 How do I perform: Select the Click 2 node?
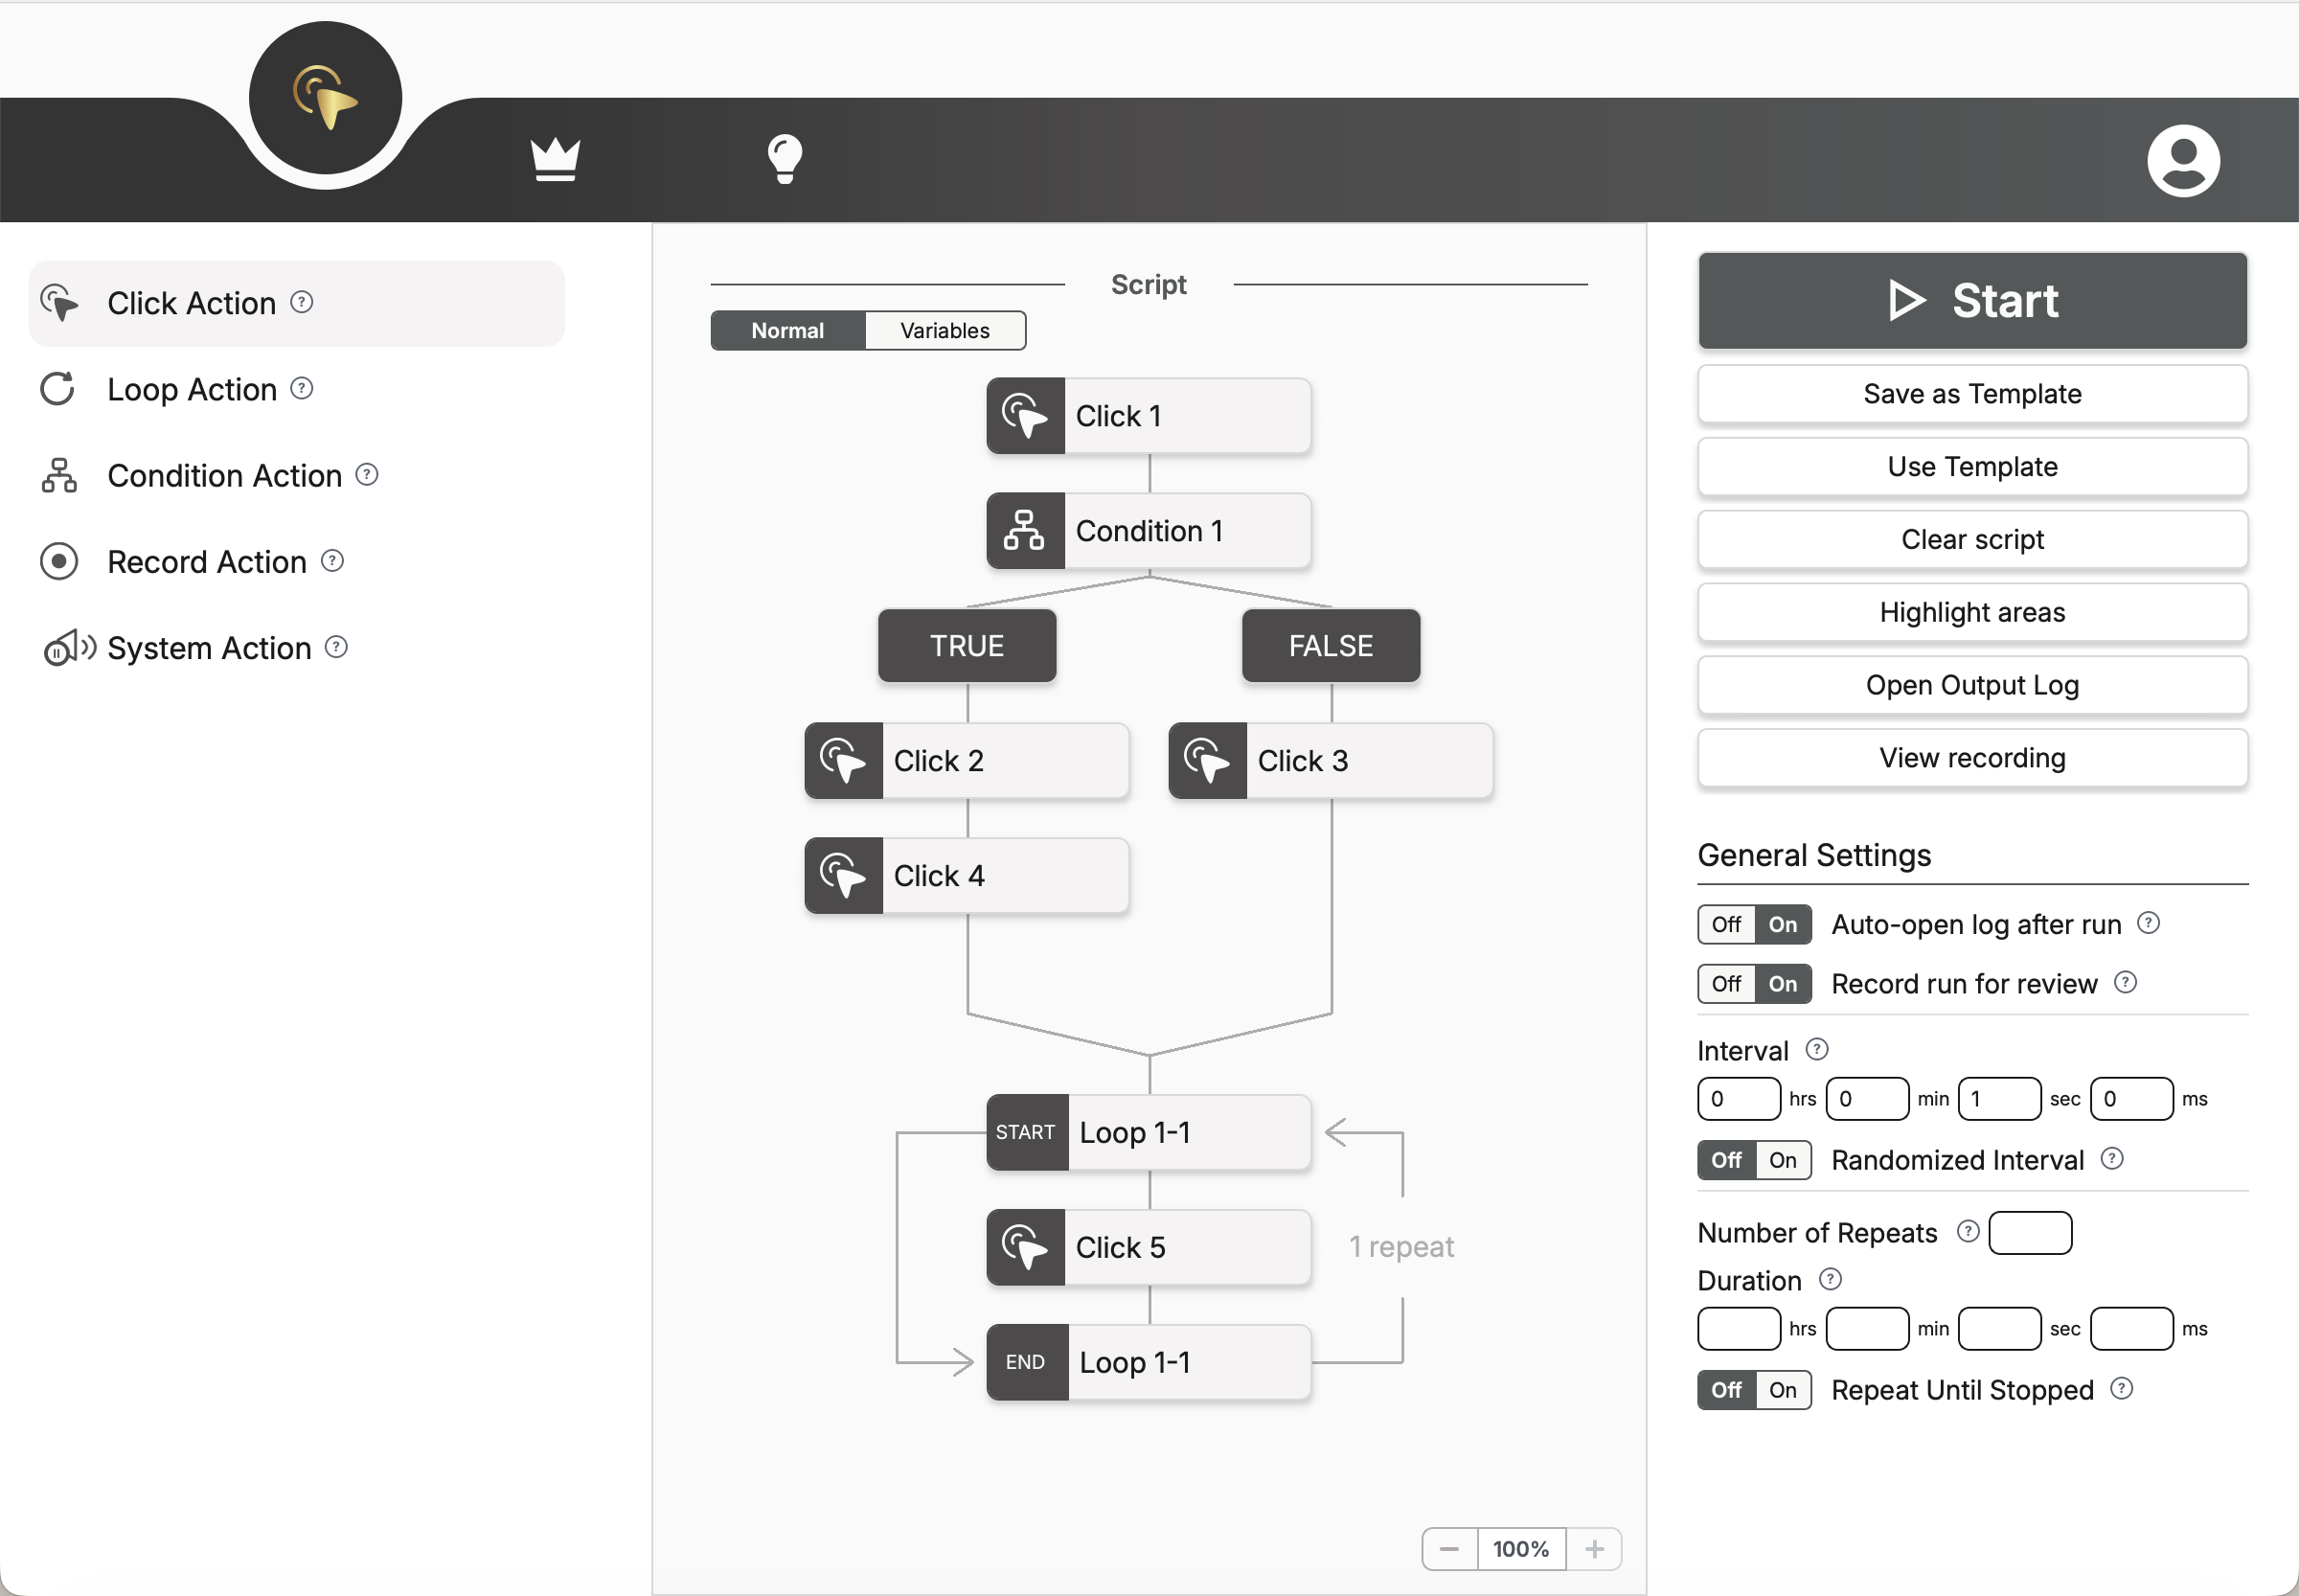(x=967, y=761)
